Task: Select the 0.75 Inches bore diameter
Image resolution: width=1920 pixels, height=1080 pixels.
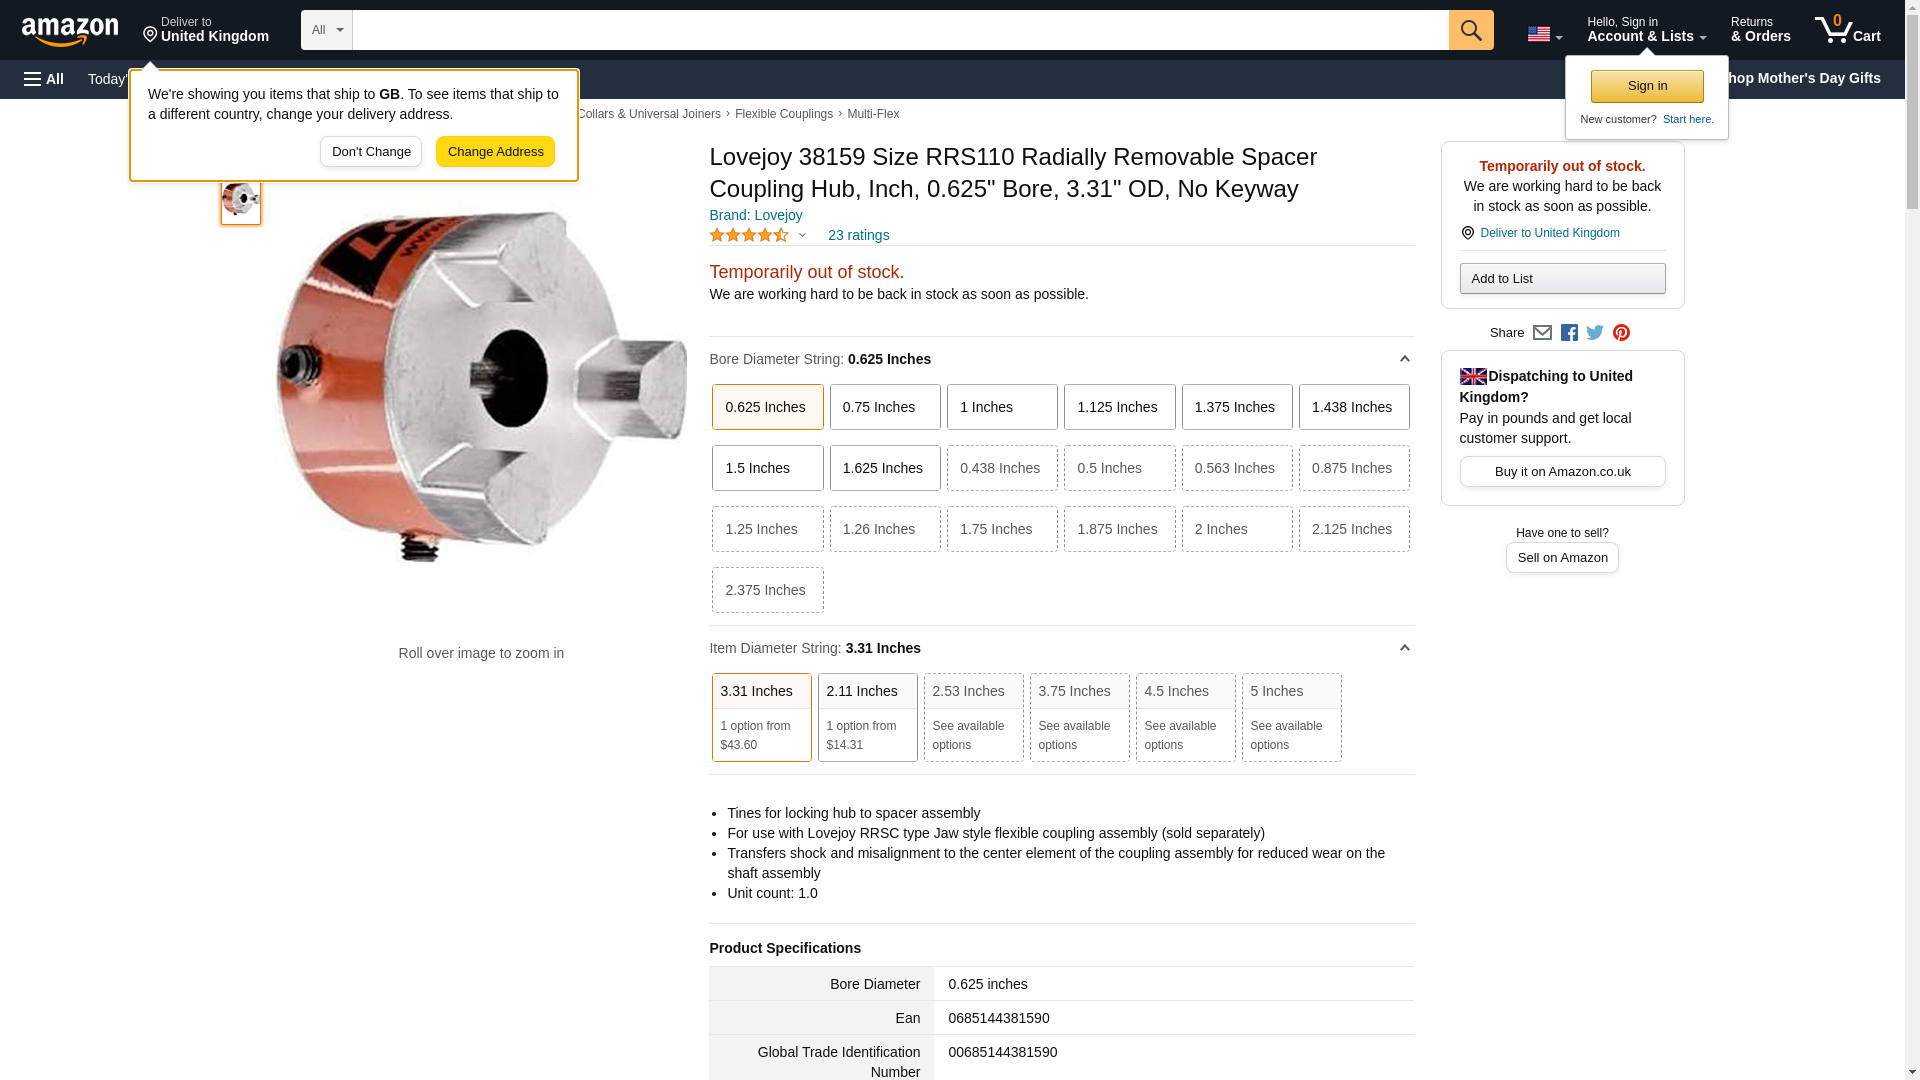Action: [884, 407]
